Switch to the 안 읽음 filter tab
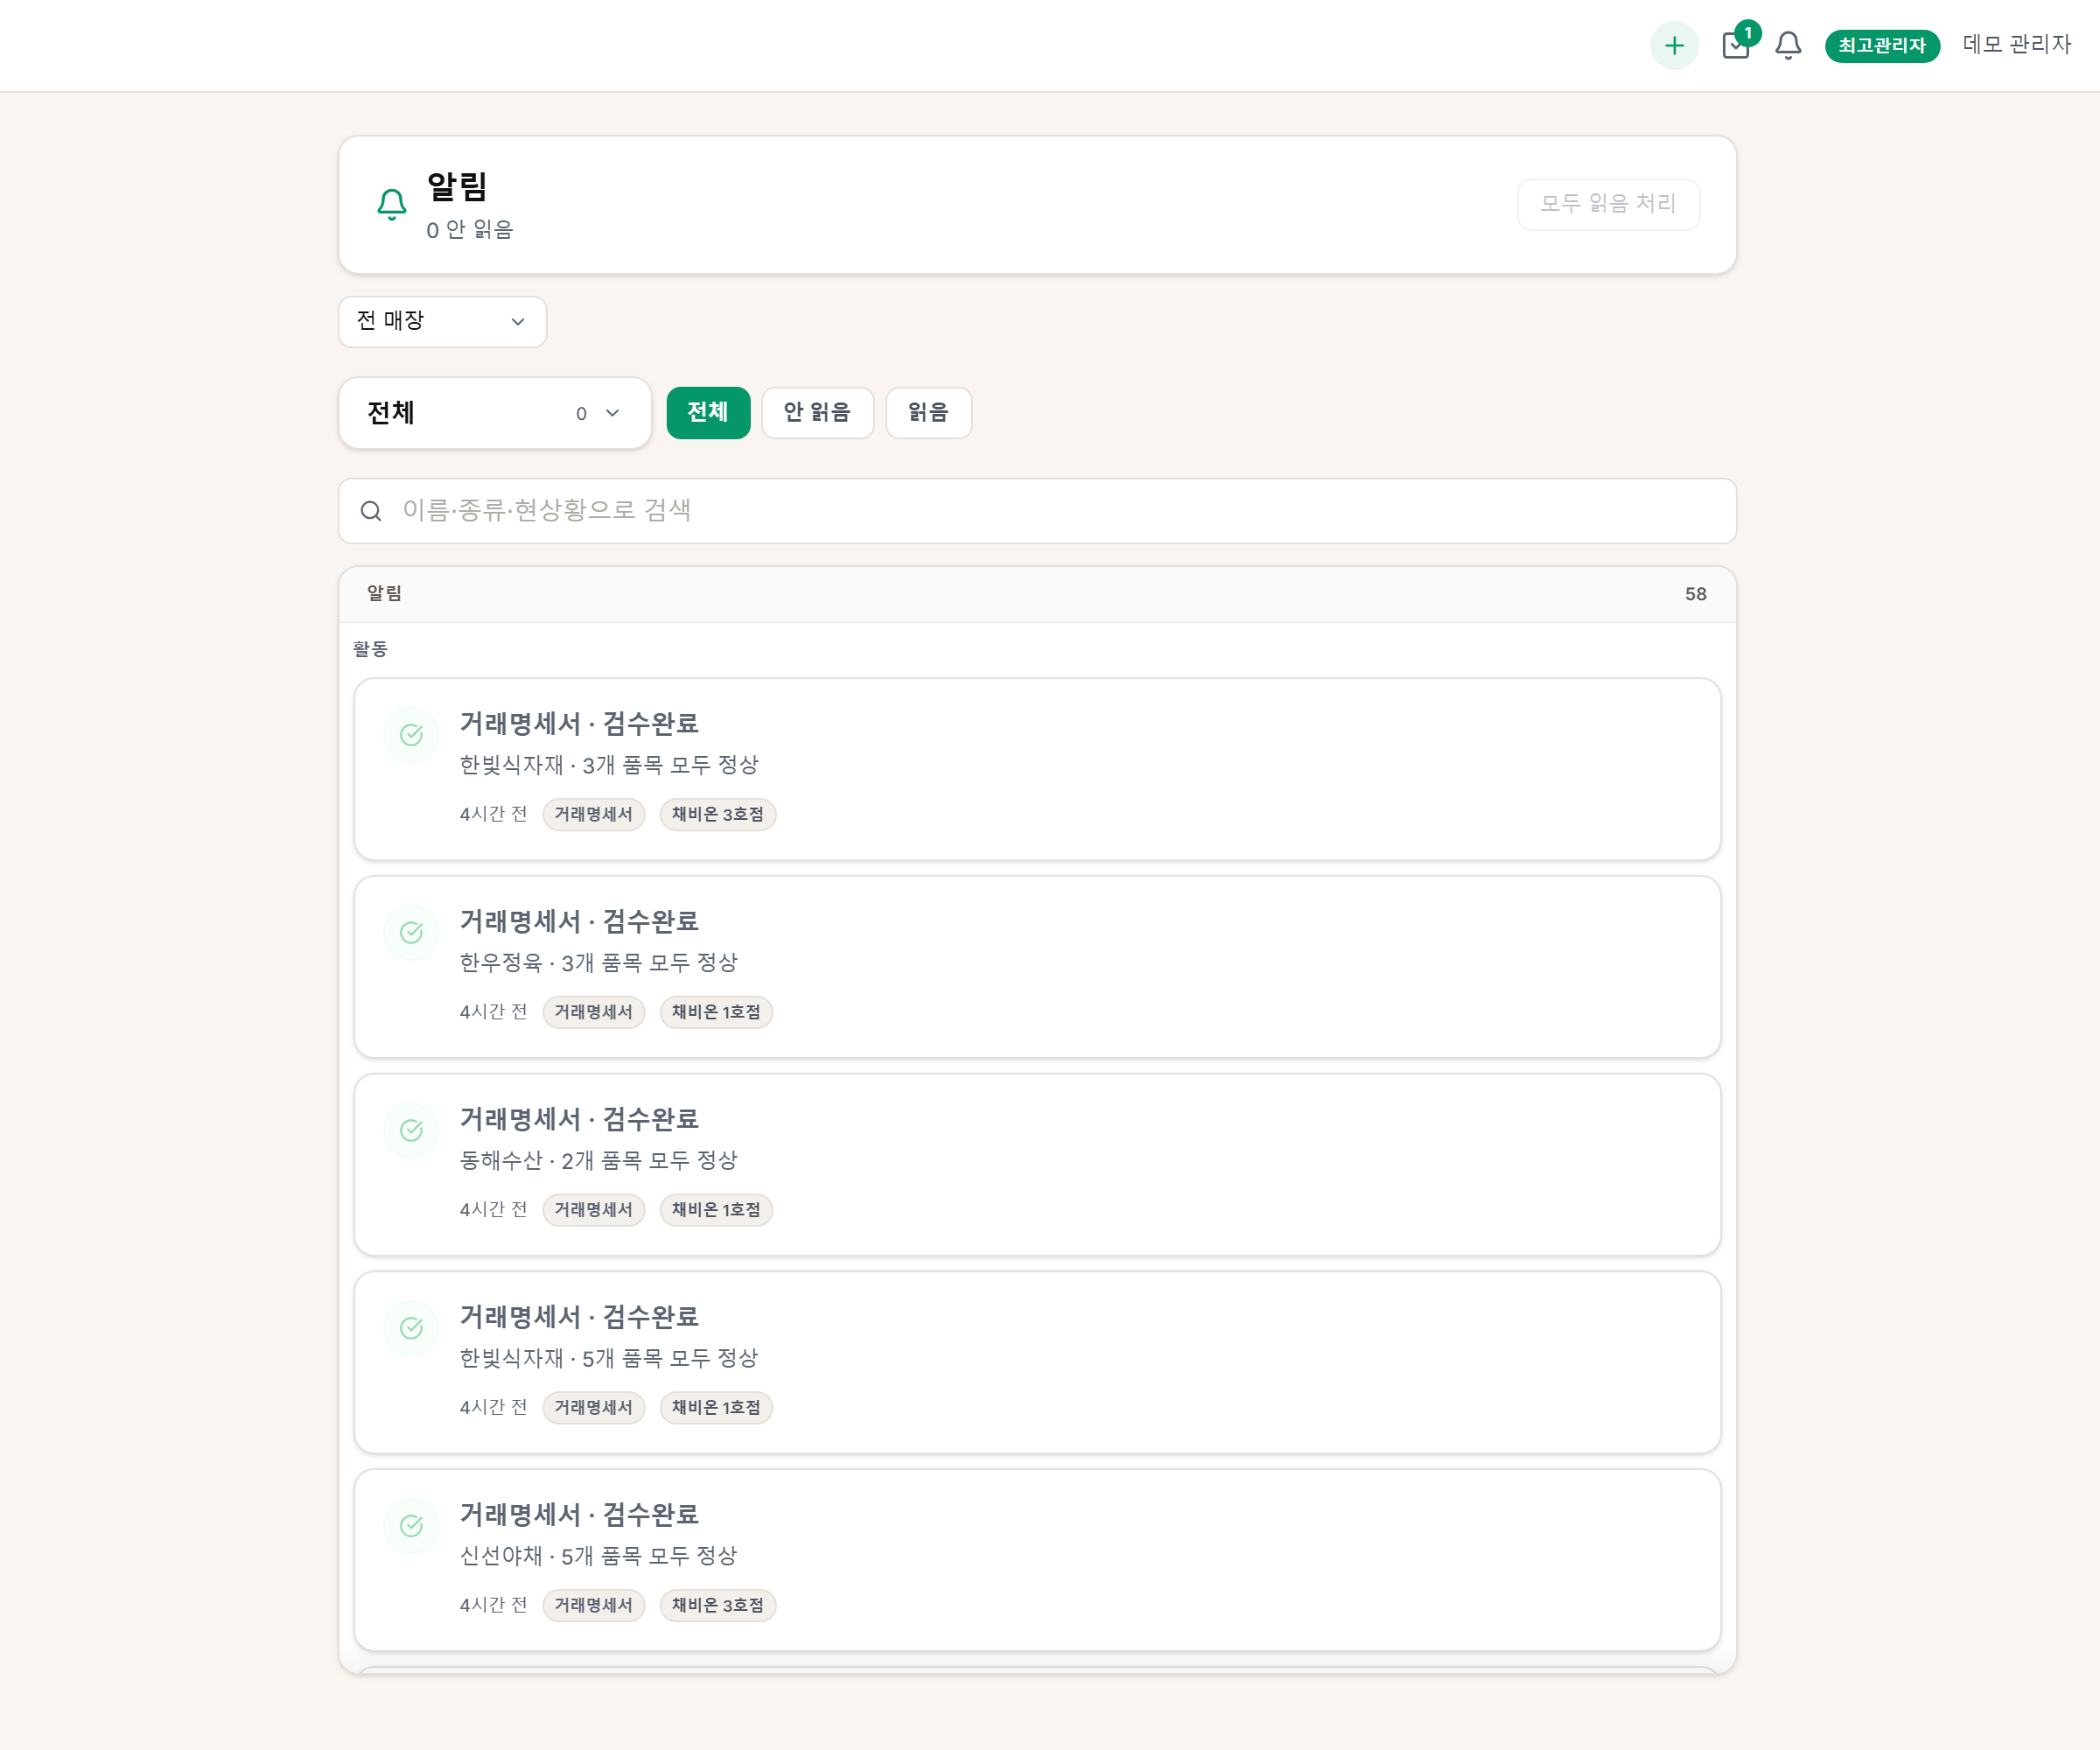Image resolution: width=2100 pixels, height=1750 pixels. [x=817, y=412]
